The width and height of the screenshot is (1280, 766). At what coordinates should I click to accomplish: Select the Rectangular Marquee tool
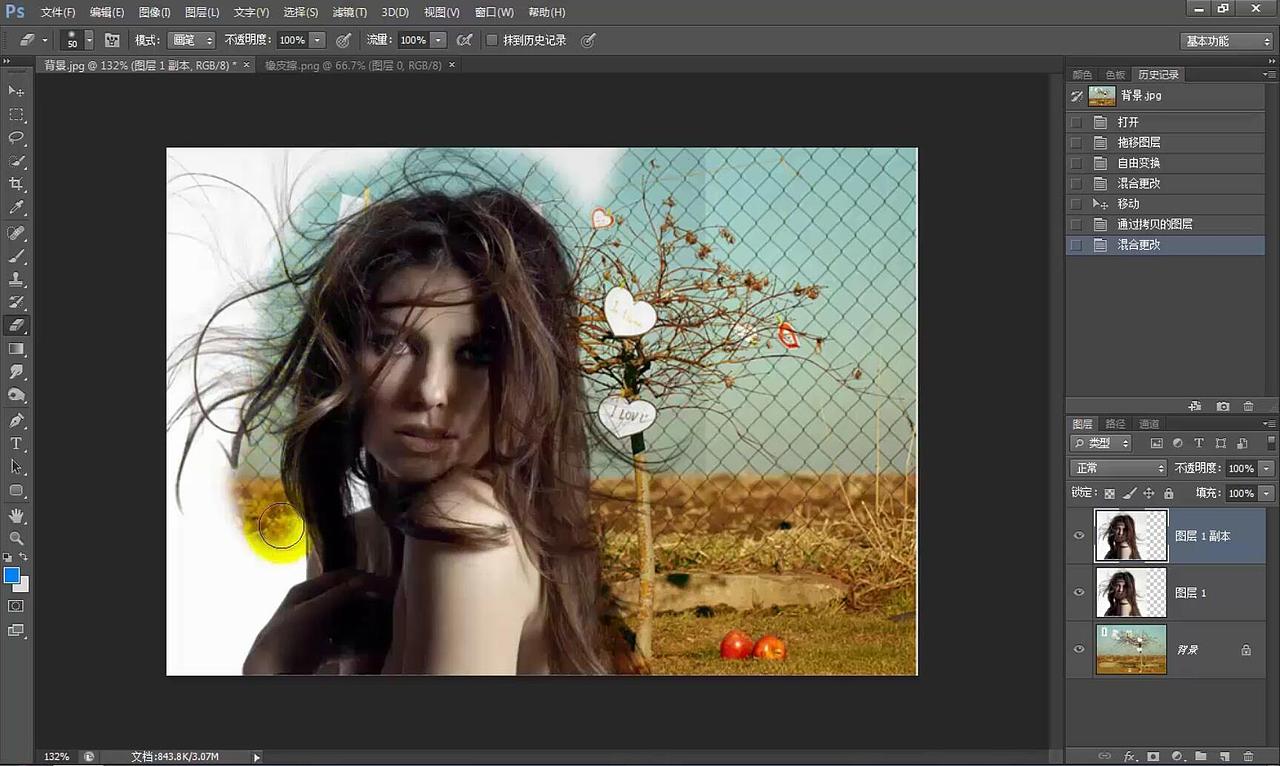click(x=16, y=115)
